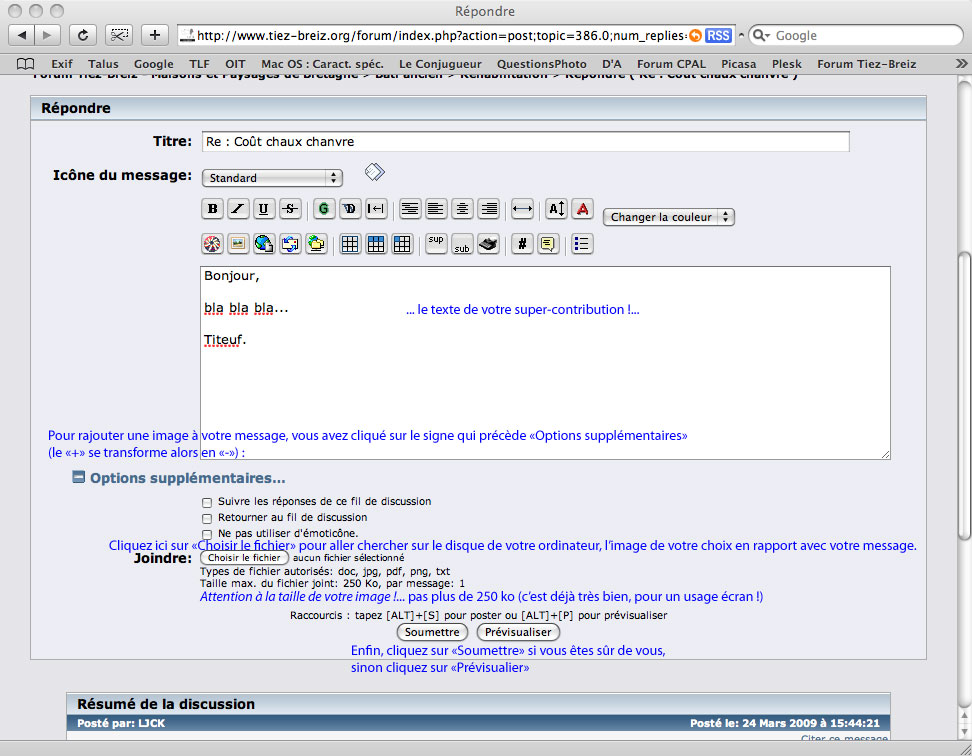The image size is (972, 756).
Task: Open the 'Standard' message icon dropdown
Action: tap(272, 178)
